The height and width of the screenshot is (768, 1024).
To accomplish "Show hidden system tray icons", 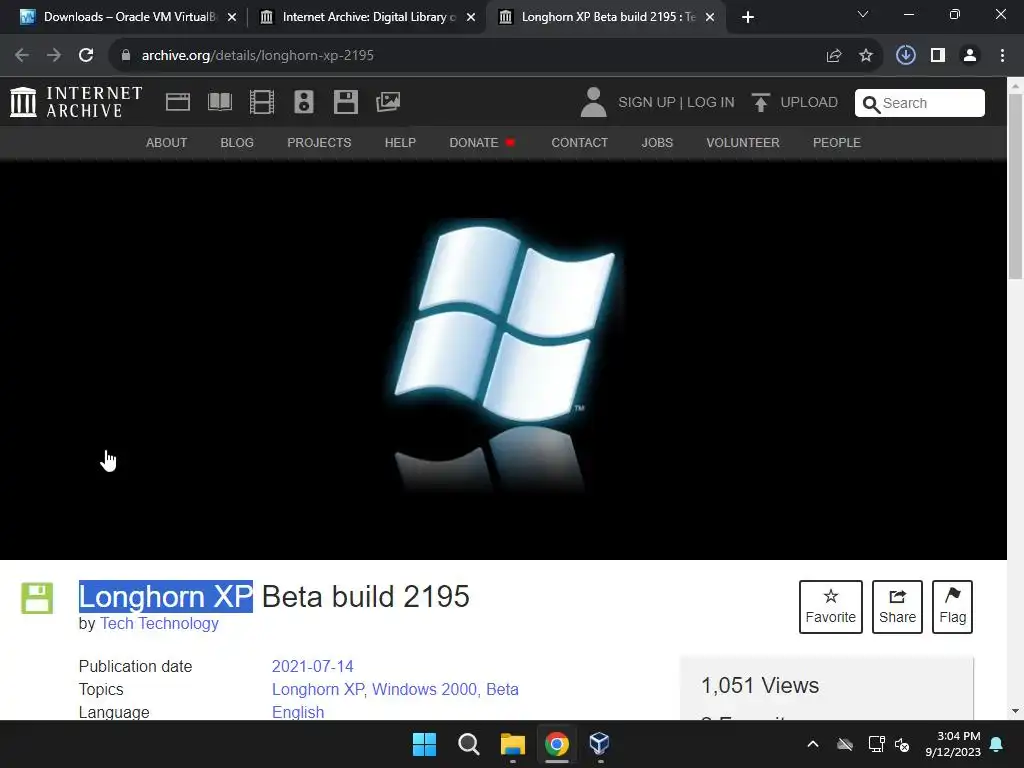I will [813, 744].
